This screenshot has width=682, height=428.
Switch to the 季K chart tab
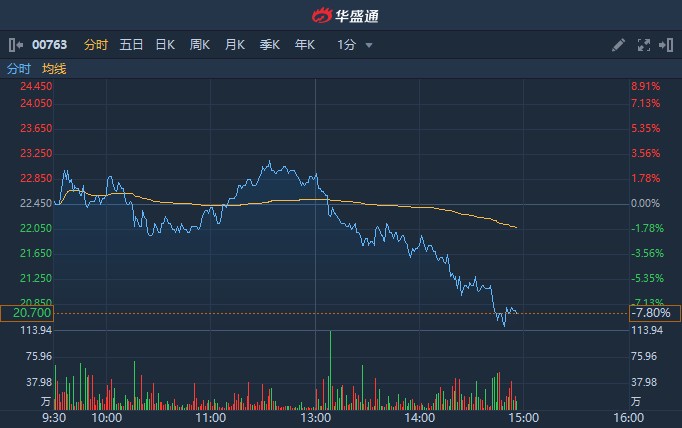[270, 44]
